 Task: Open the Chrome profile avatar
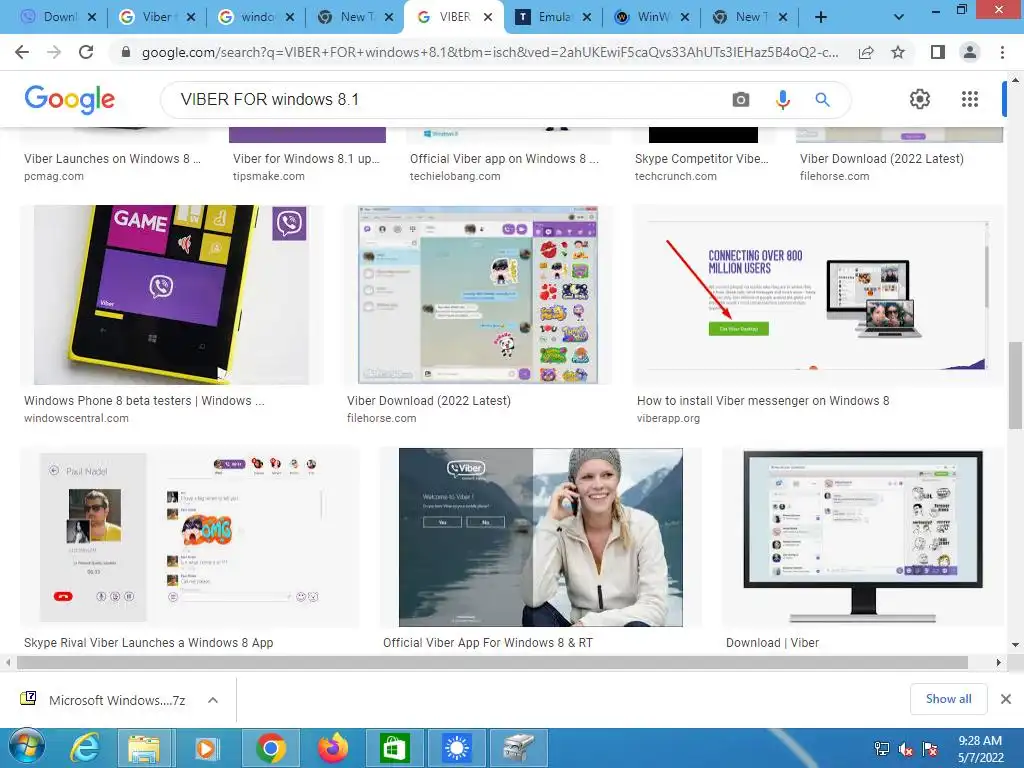[970, 52]
